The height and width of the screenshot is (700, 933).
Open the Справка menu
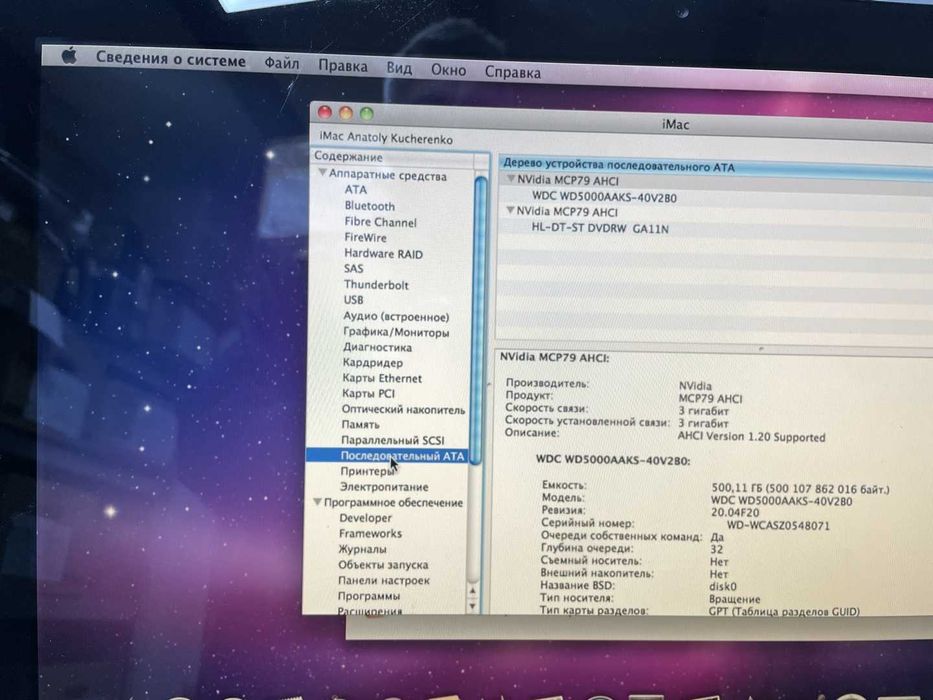click(513, 73)
